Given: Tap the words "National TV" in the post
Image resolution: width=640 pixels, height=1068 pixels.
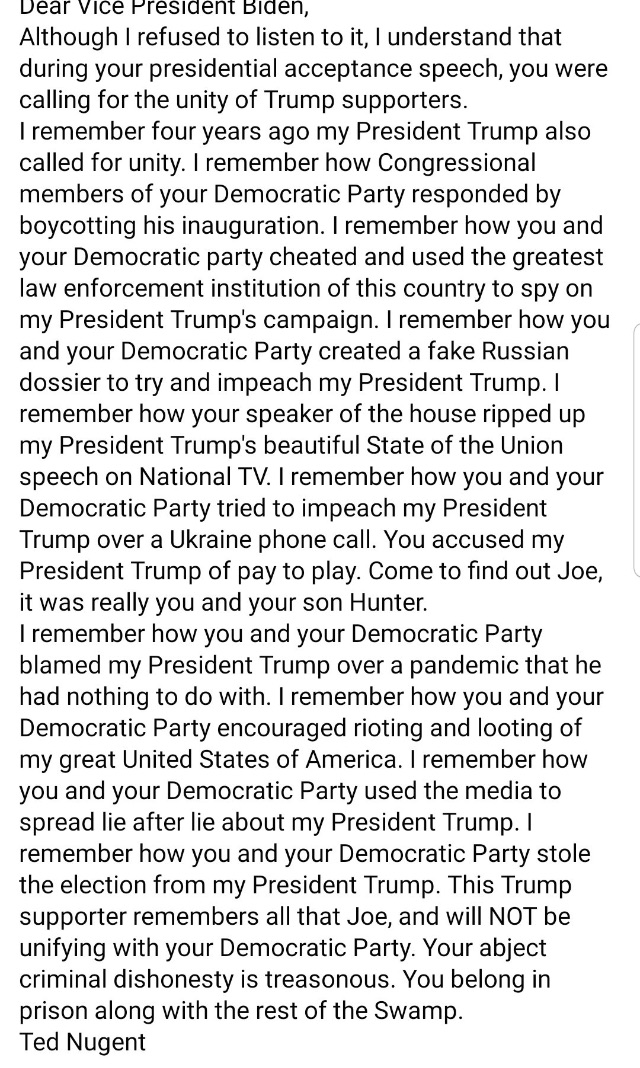Looking at the screenshot, I should (x=203, y=477).
